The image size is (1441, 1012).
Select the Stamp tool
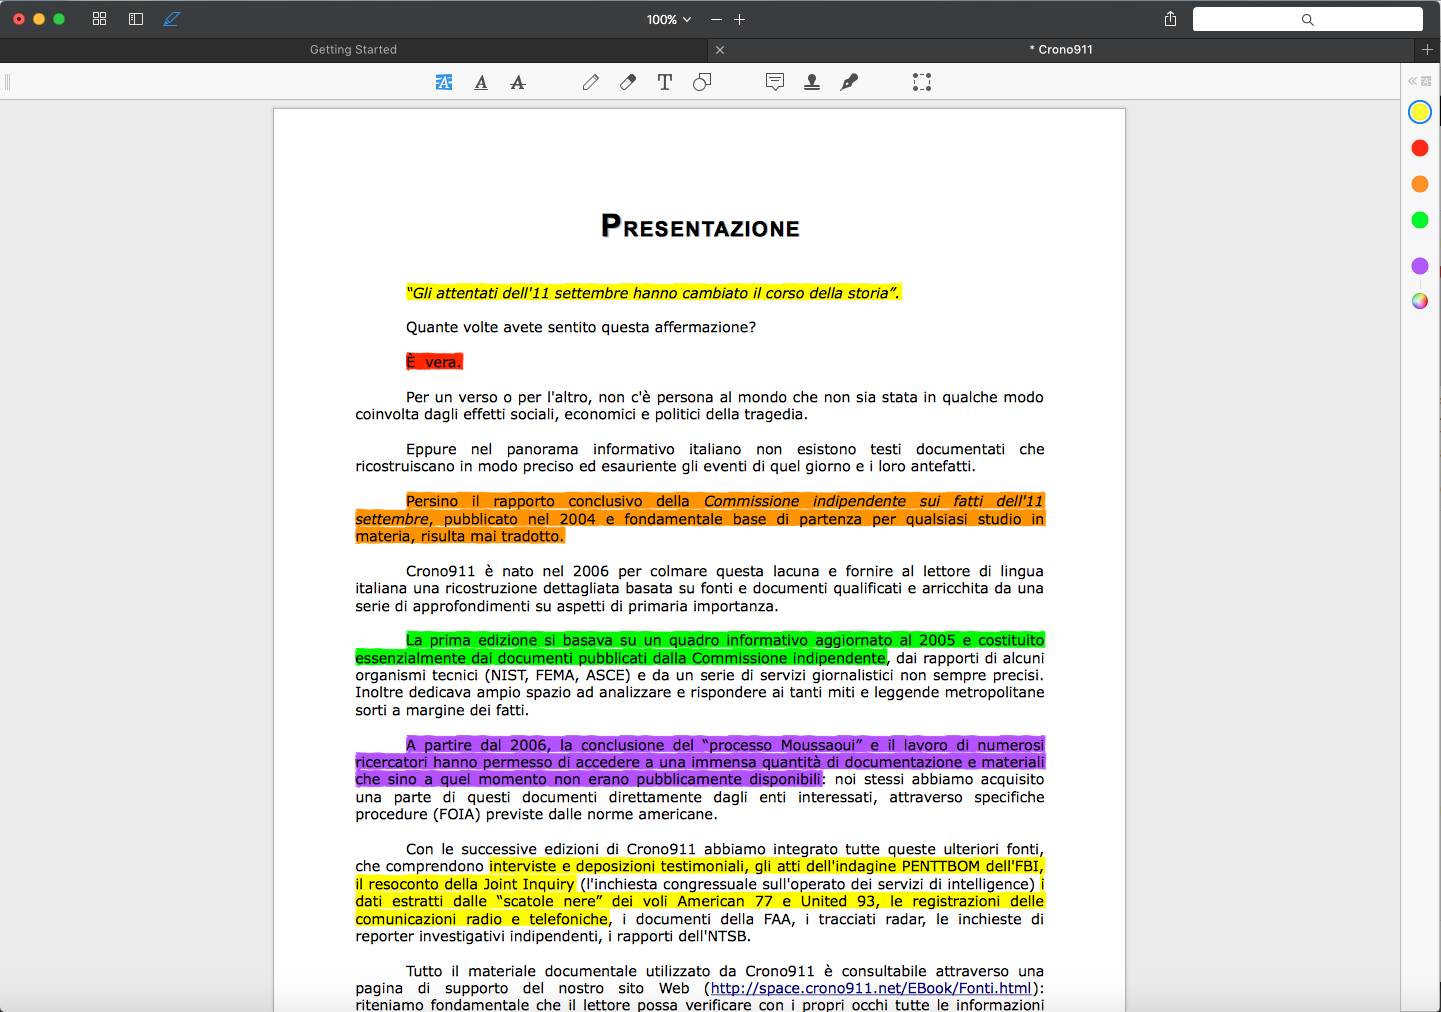[x=812, y=82]
